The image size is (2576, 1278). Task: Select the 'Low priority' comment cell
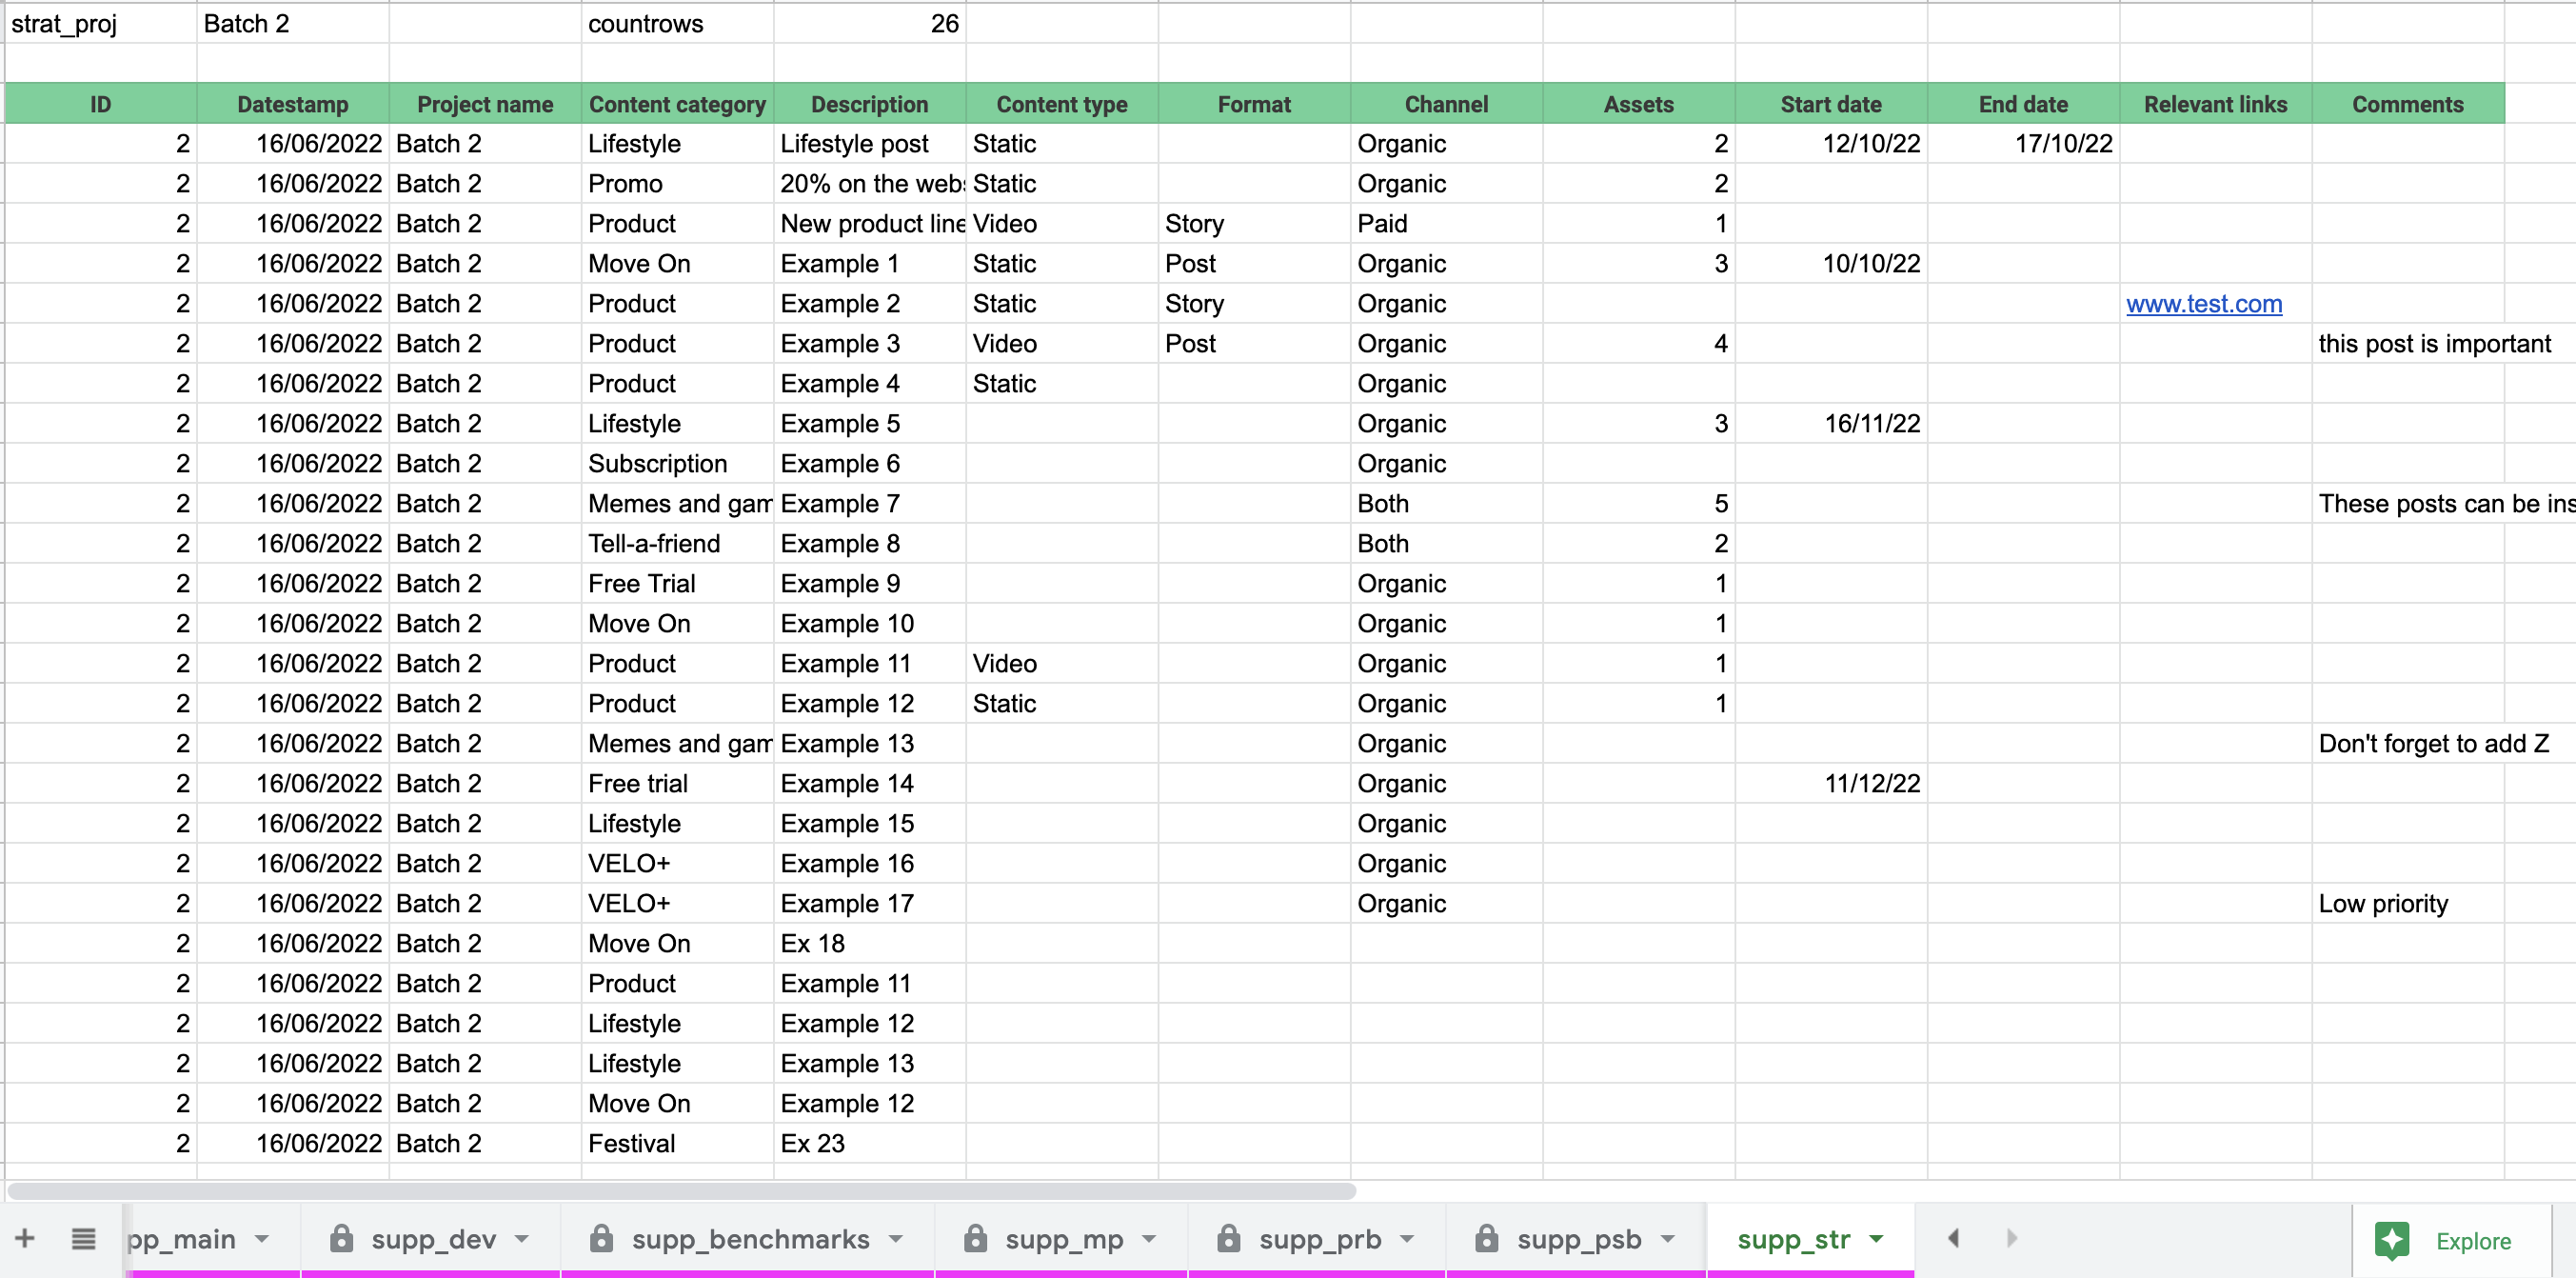2408,904
